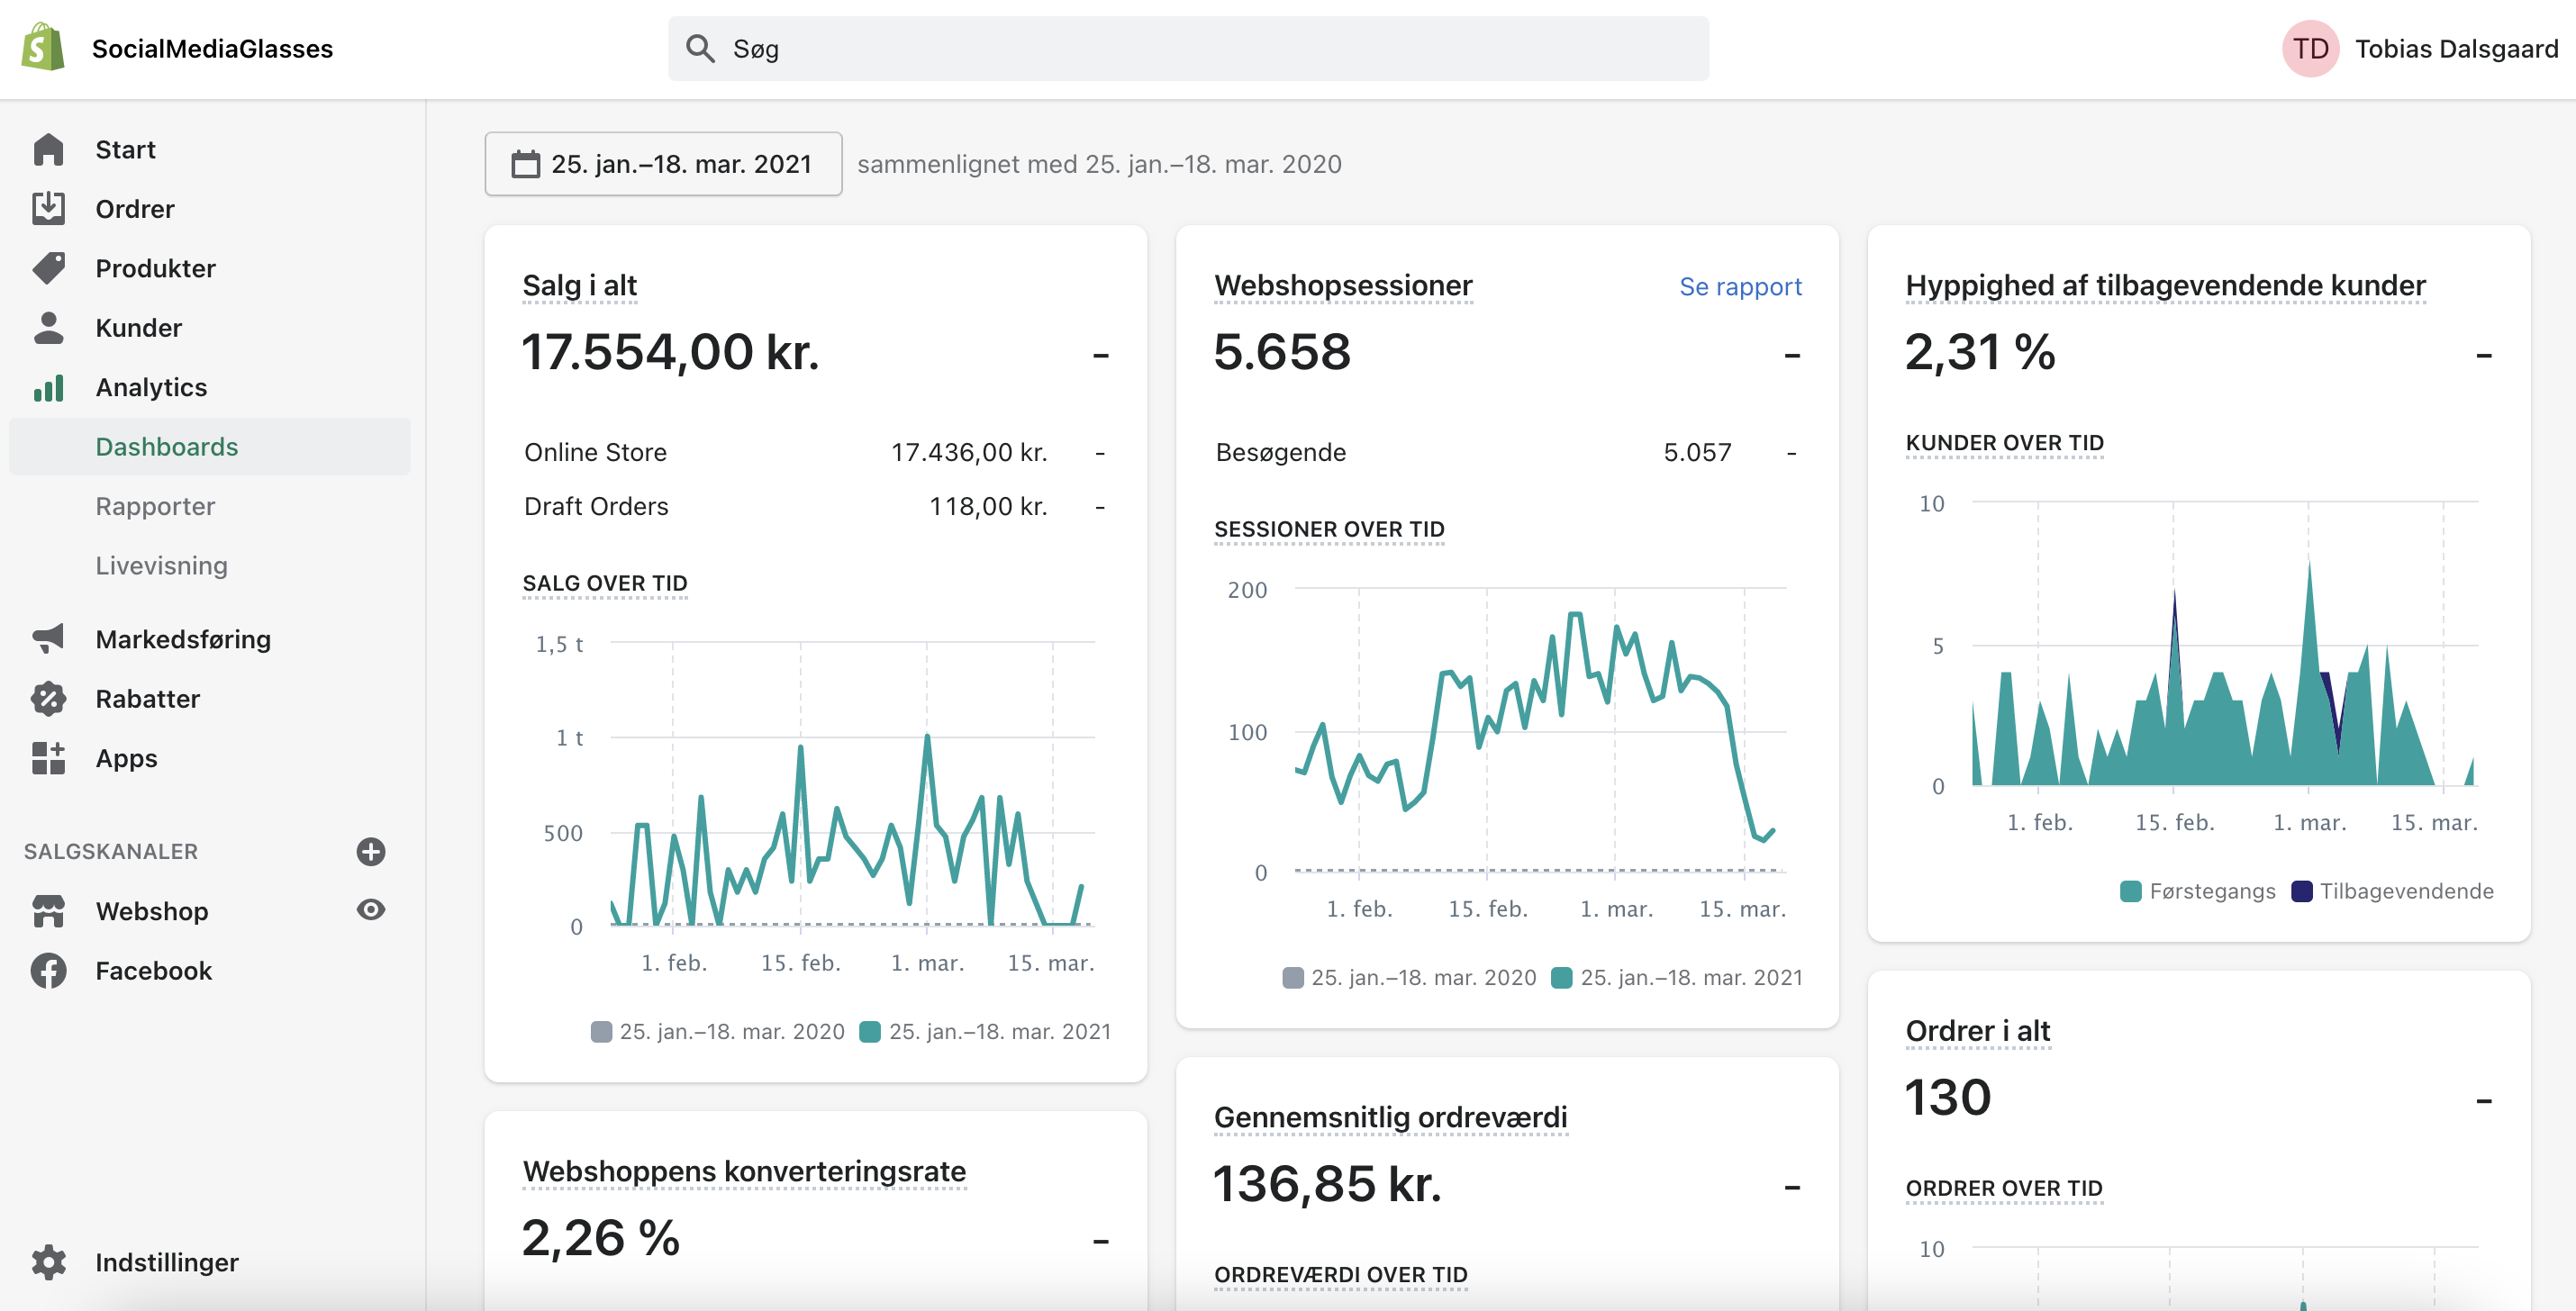Click the Apps grid icon
Image resolution: width=2576 pixels, height=1311 pixels.
[48, 758]
